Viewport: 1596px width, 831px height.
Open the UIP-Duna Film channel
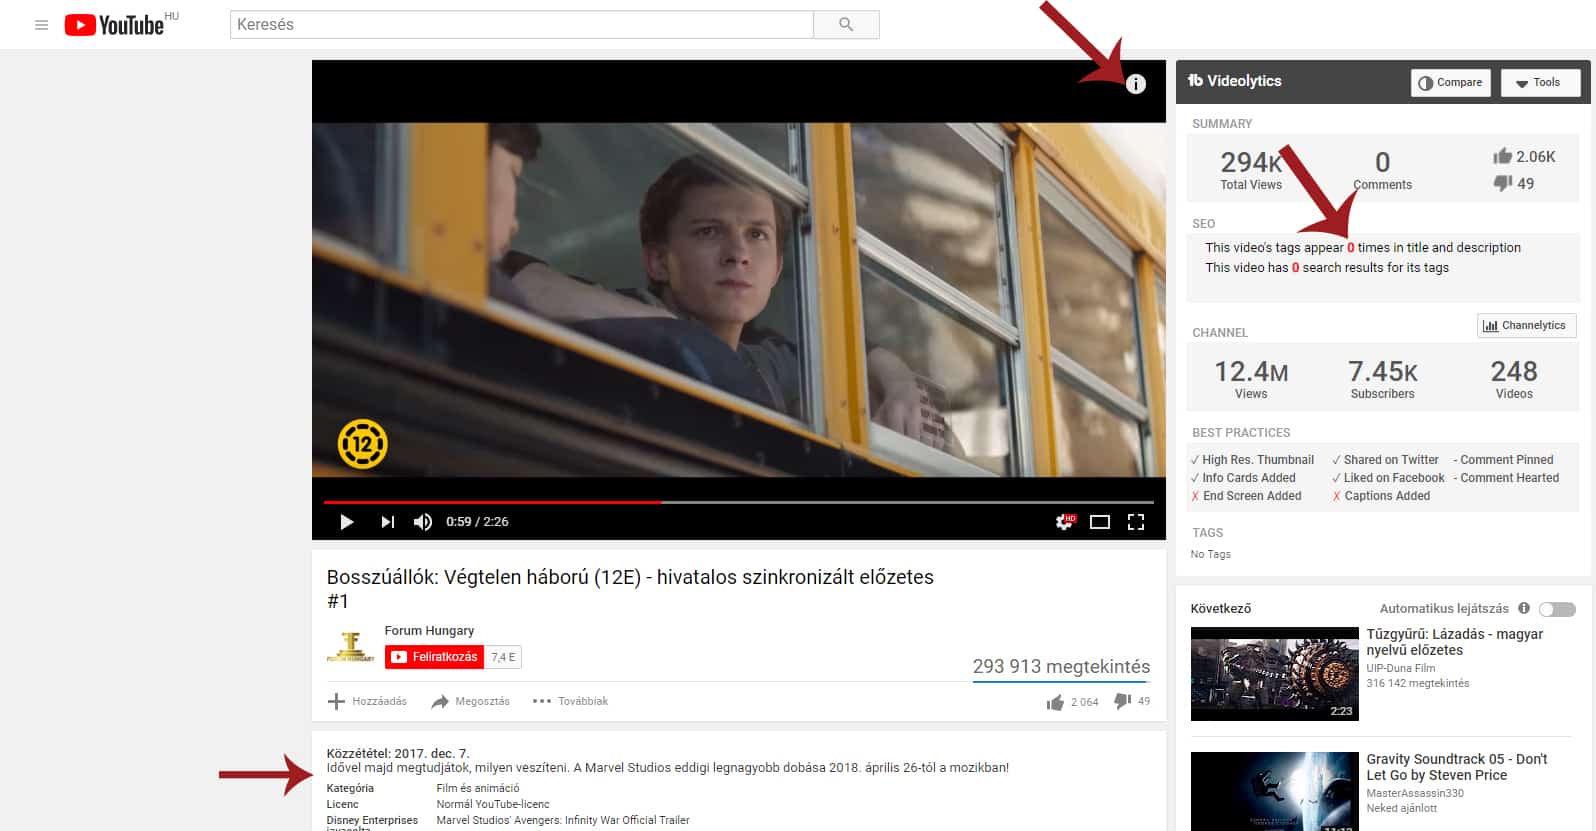(1400, 668)
